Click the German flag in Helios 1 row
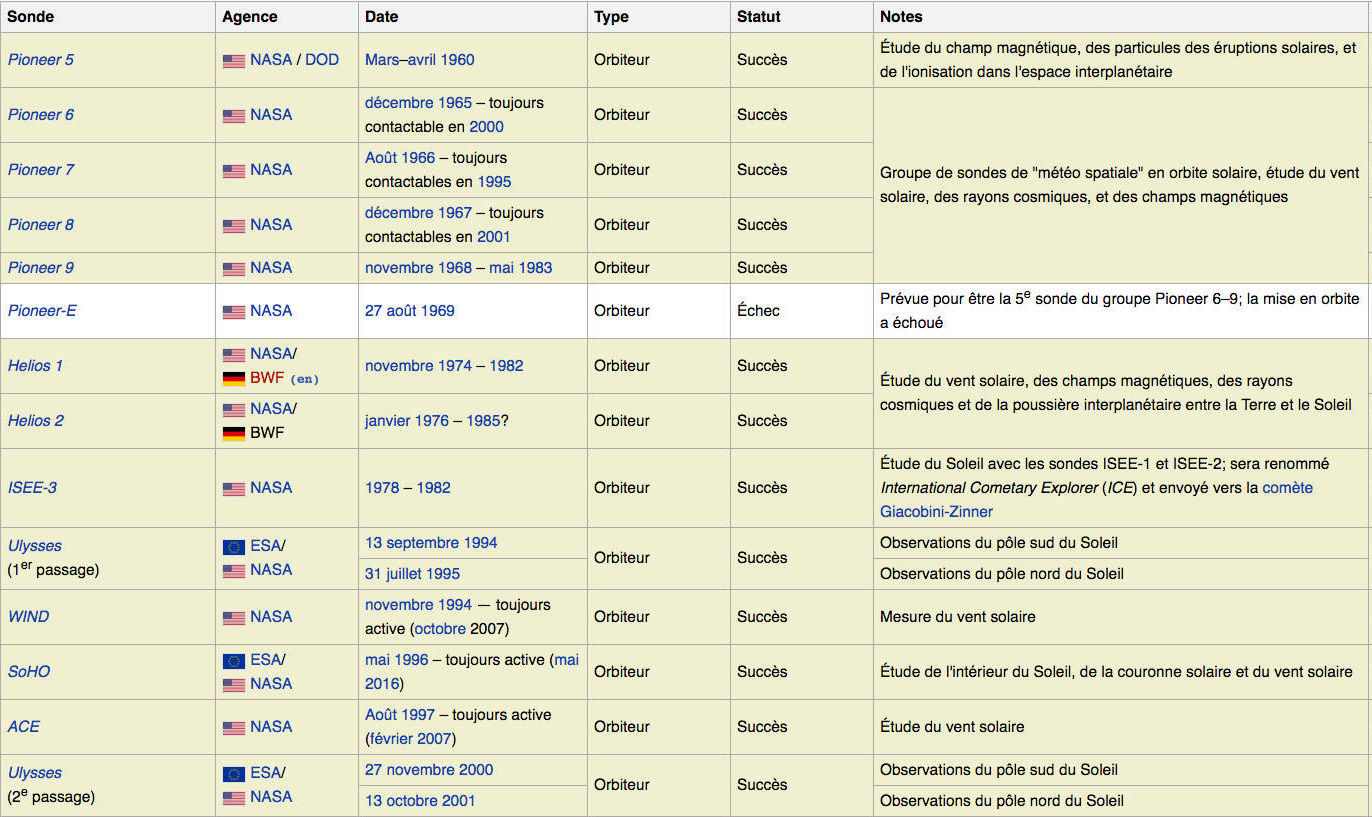Image resolution: width=1372 pixels, height=817 pixels. coord(233,379)
